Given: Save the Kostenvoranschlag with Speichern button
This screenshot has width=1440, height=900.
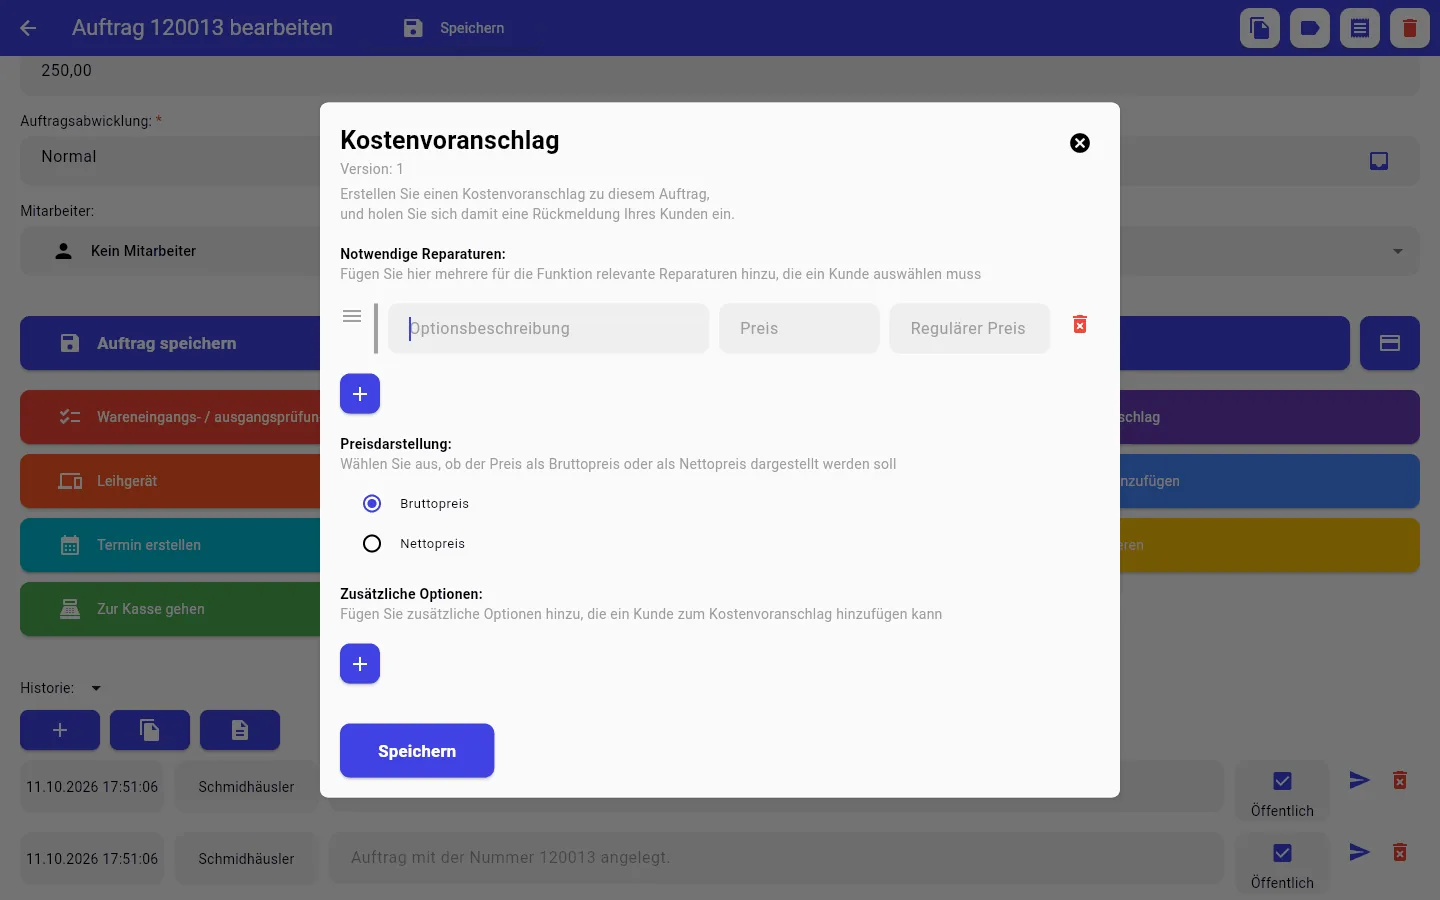Looking at the screenshot, I should coord(417,751).
